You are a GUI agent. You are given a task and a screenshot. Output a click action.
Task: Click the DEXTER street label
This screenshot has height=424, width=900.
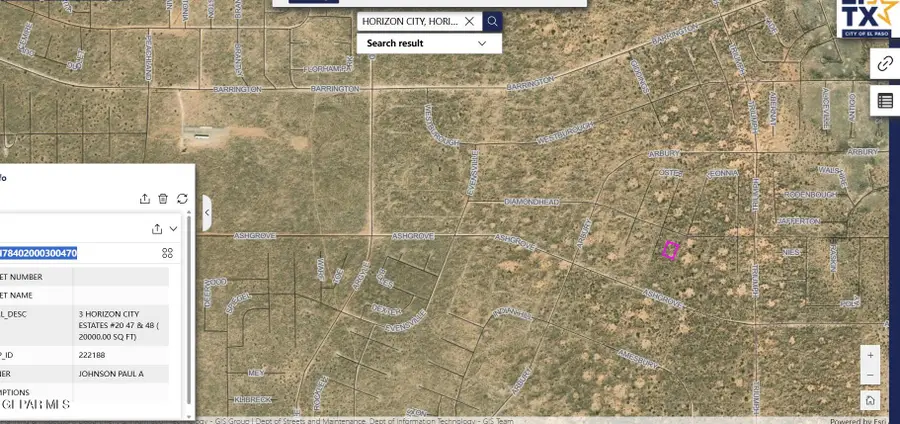coord(386,309)
